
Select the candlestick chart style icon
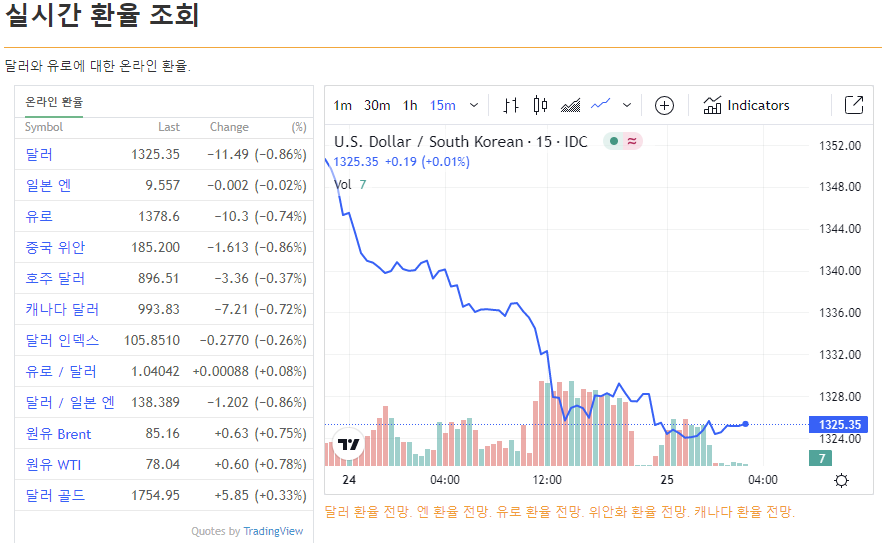(540, 105)
